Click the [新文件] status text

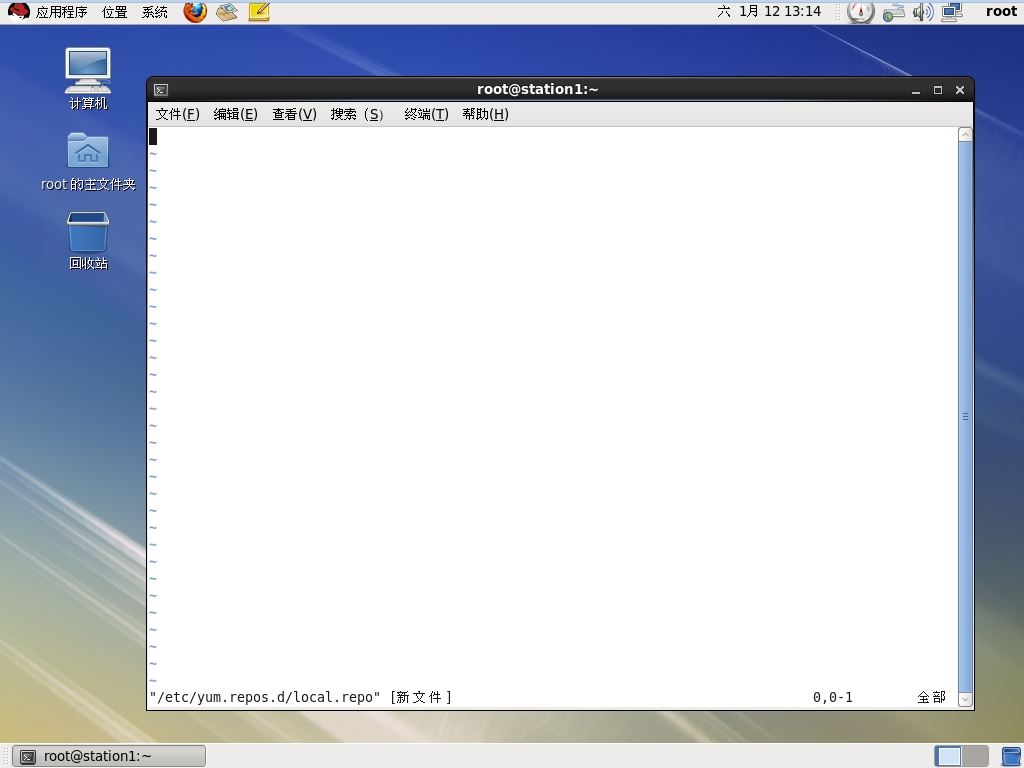[421, 697]
